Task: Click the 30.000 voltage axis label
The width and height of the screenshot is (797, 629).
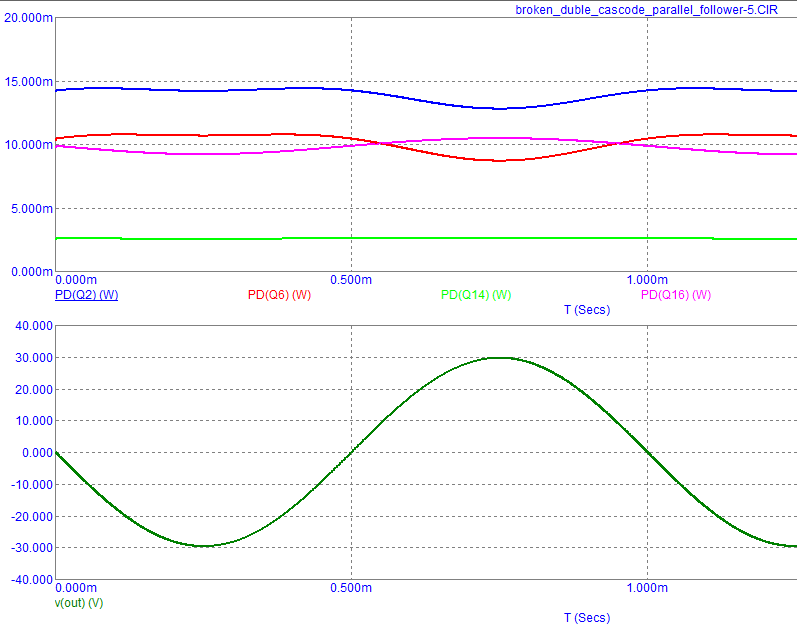Action: click(x=34, y=358)
